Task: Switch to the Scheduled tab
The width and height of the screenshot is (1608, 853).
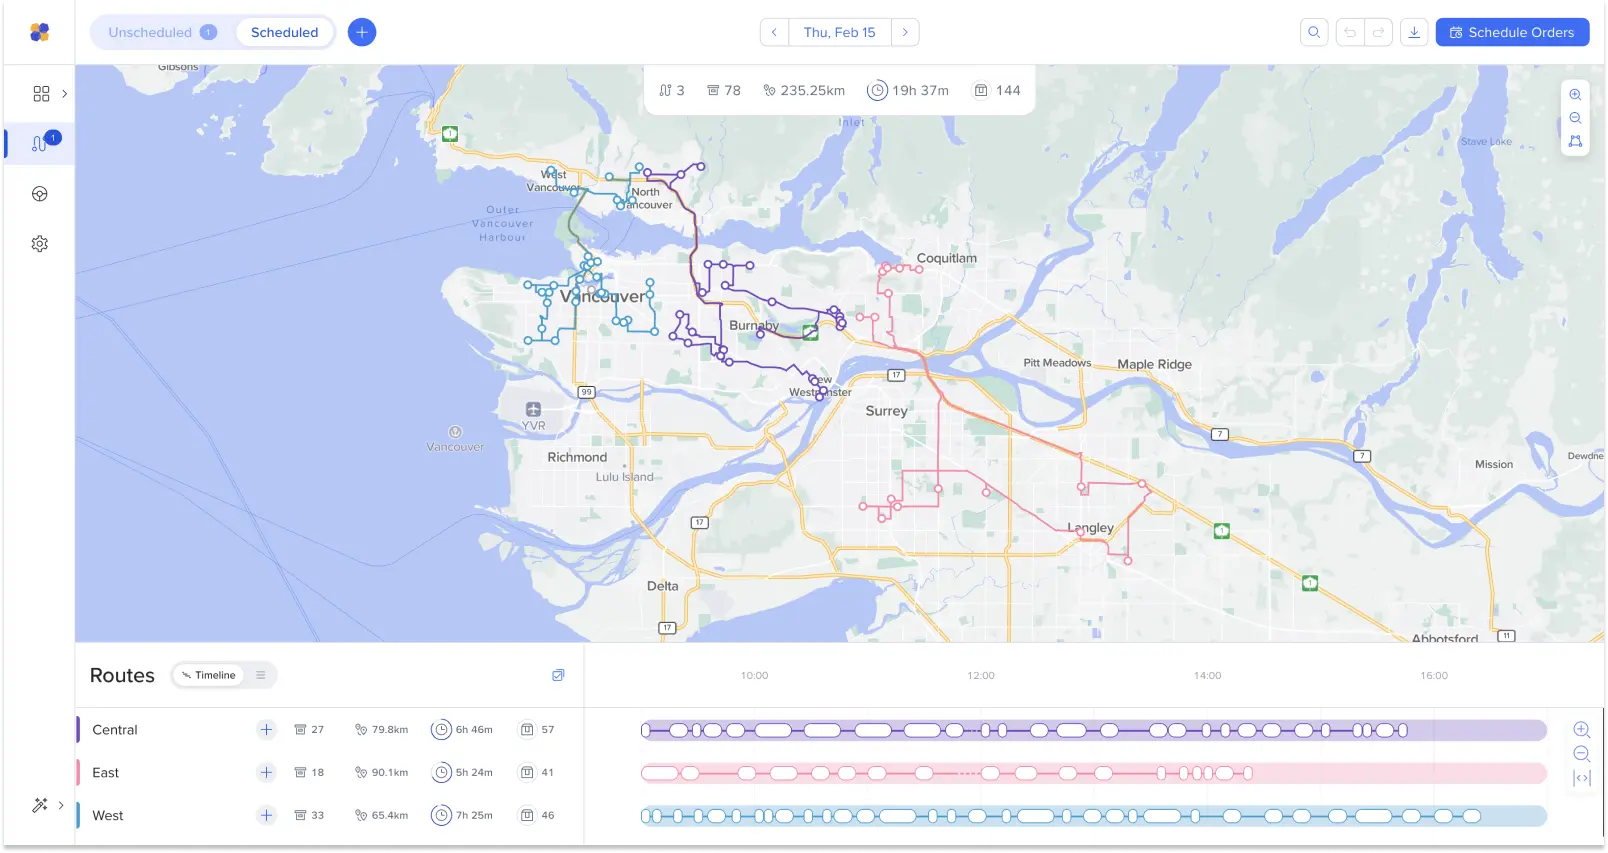Action: (285, 32)
